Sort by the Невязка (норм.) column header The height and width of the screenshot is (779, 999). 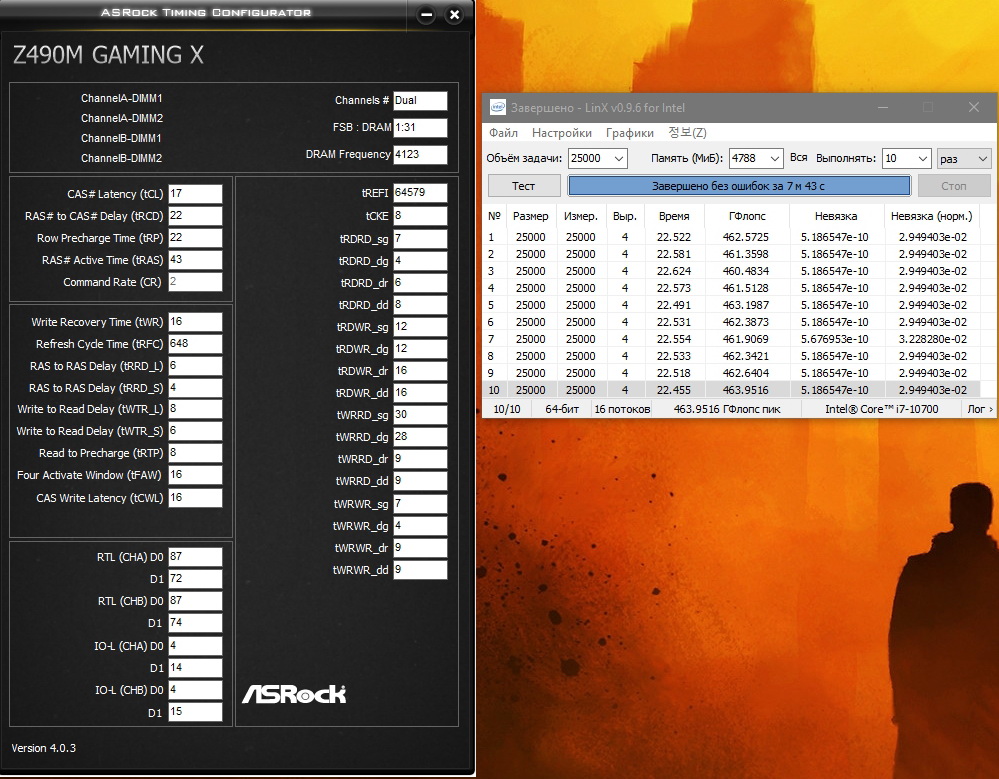[x=931, y=216]
